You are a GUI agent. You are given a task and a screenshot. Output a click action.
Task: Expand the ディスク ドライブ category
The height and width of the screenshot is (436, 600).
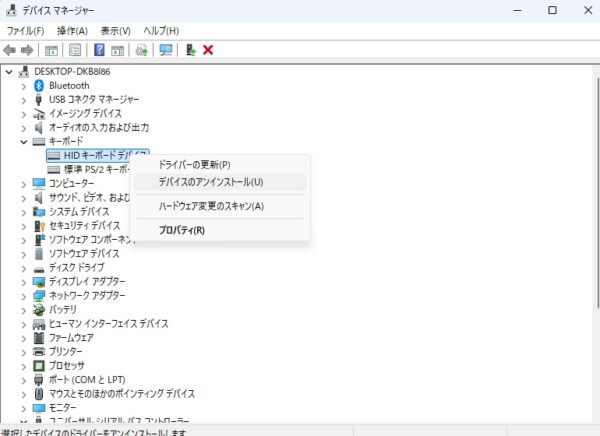[x=24, y=269]
